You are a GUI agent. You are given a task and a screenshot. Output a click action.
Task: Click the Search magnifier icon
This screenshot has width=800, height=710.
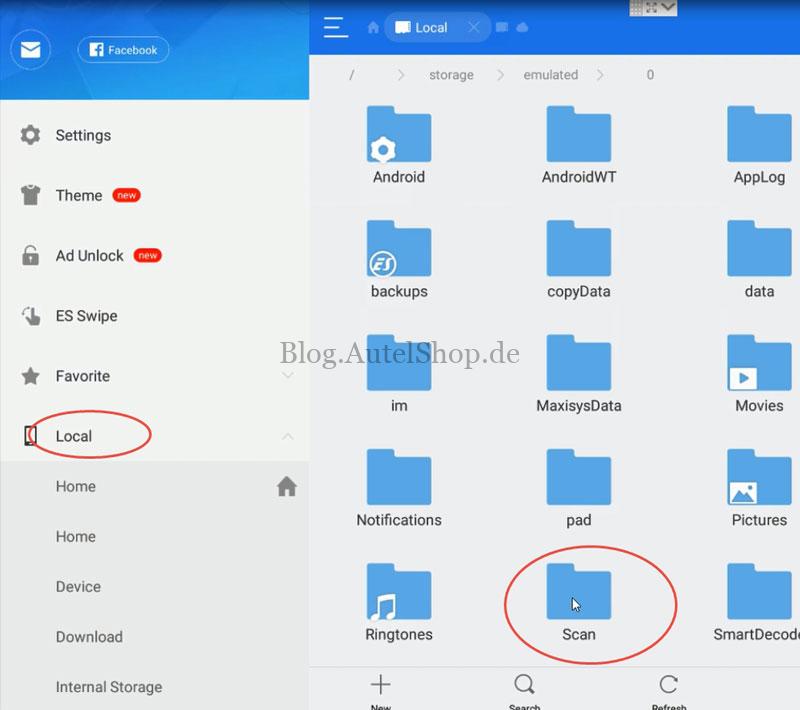(x=524, y=686)
